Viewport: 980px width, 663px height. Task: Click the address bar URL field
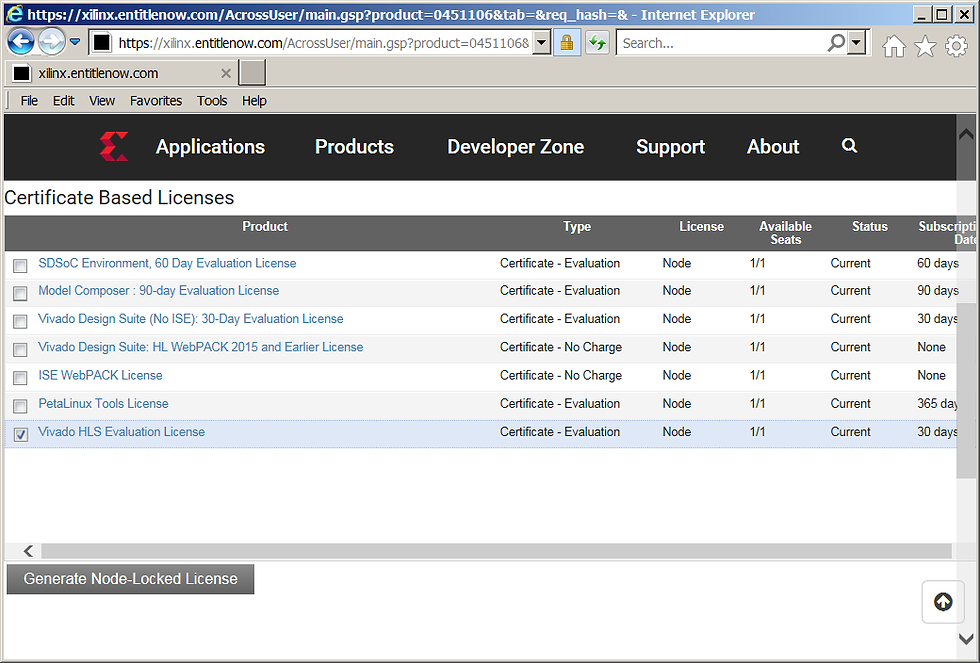tap(323, 42)
